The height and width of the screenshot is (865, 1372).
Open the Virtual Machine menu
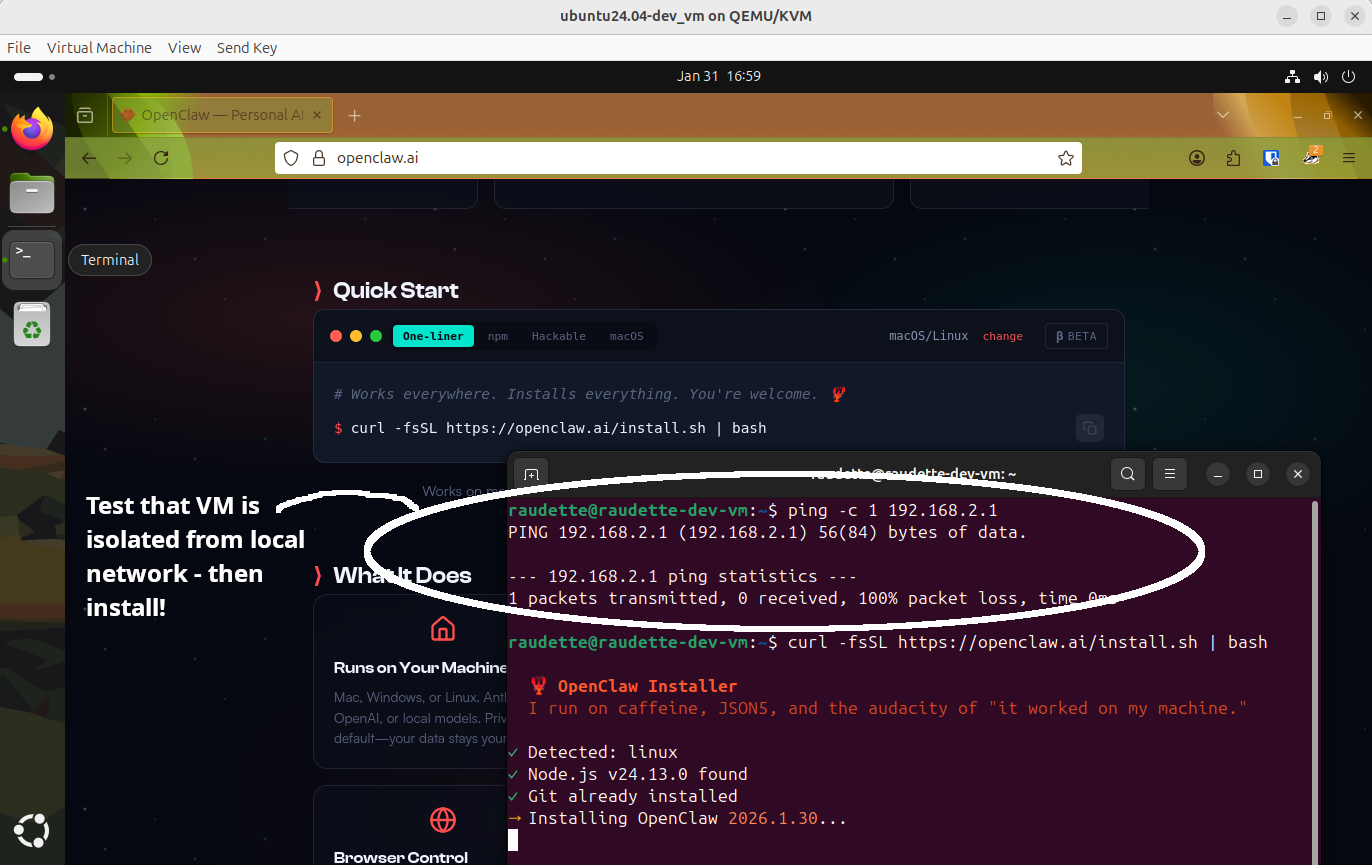[99, 47]
